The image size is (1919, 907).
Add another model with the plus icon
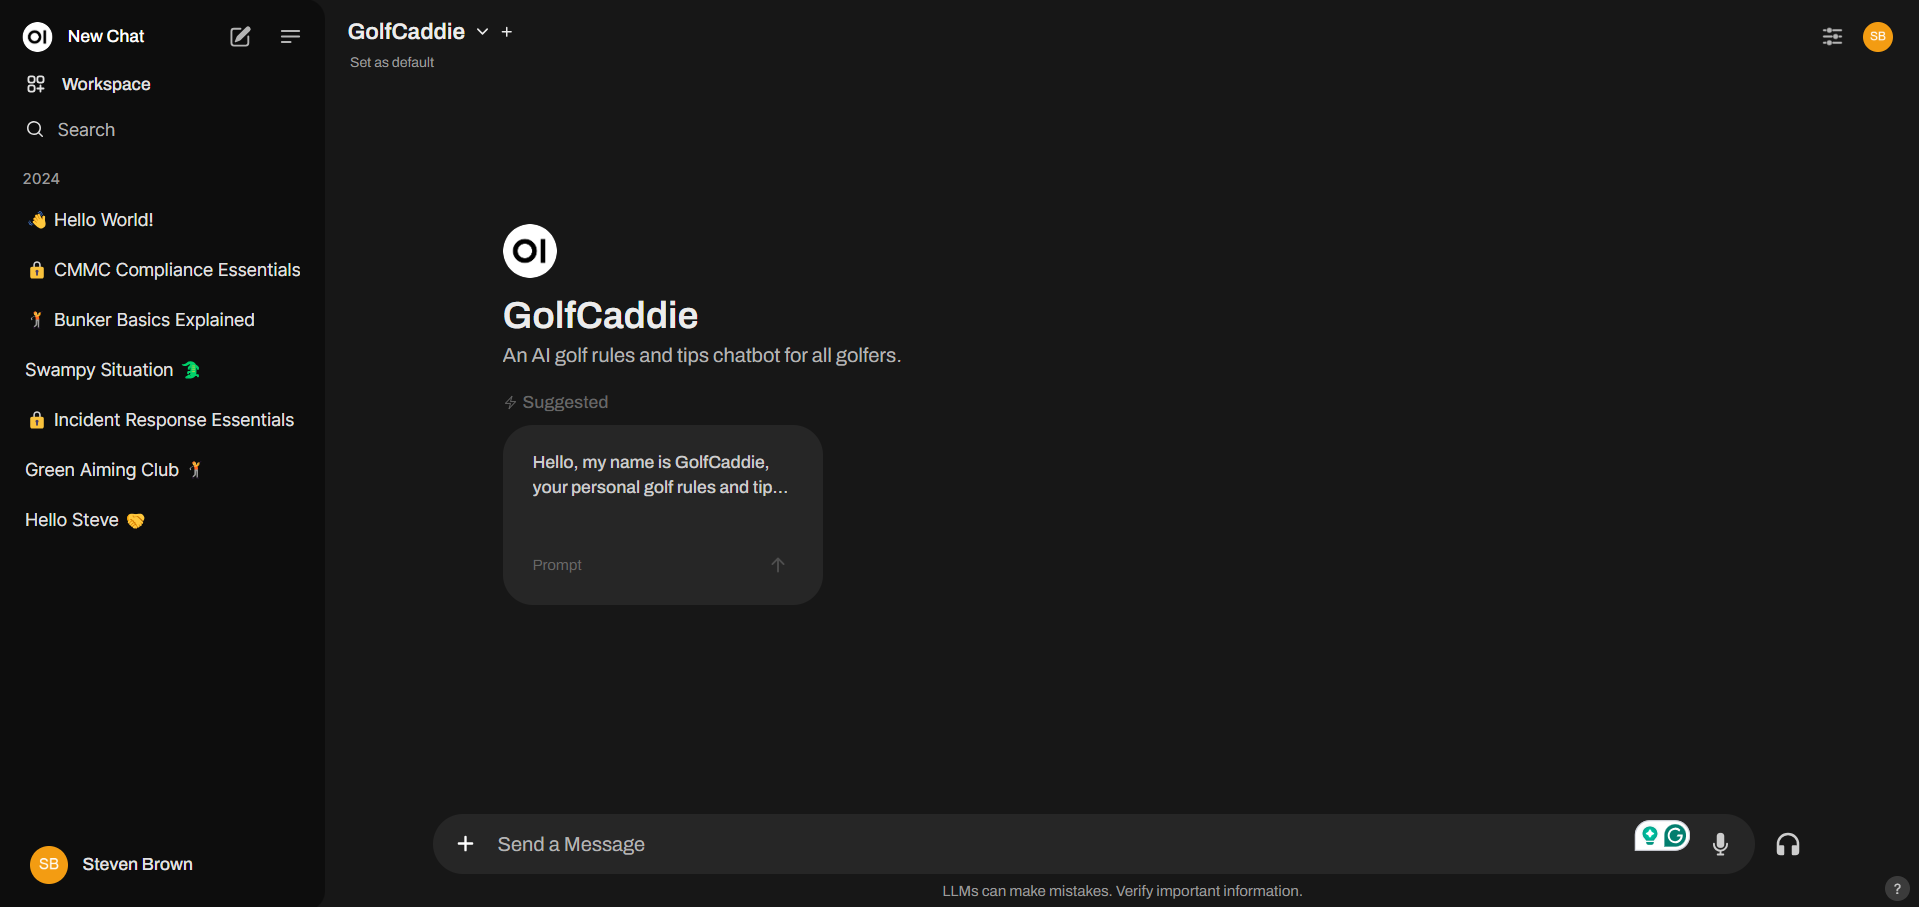pos(507,32)
